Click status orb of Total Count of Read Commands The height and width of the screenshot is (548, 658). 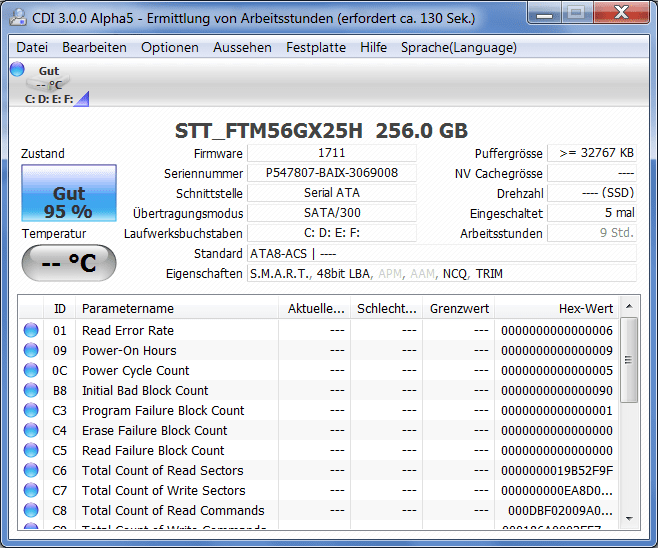point(31,510)
